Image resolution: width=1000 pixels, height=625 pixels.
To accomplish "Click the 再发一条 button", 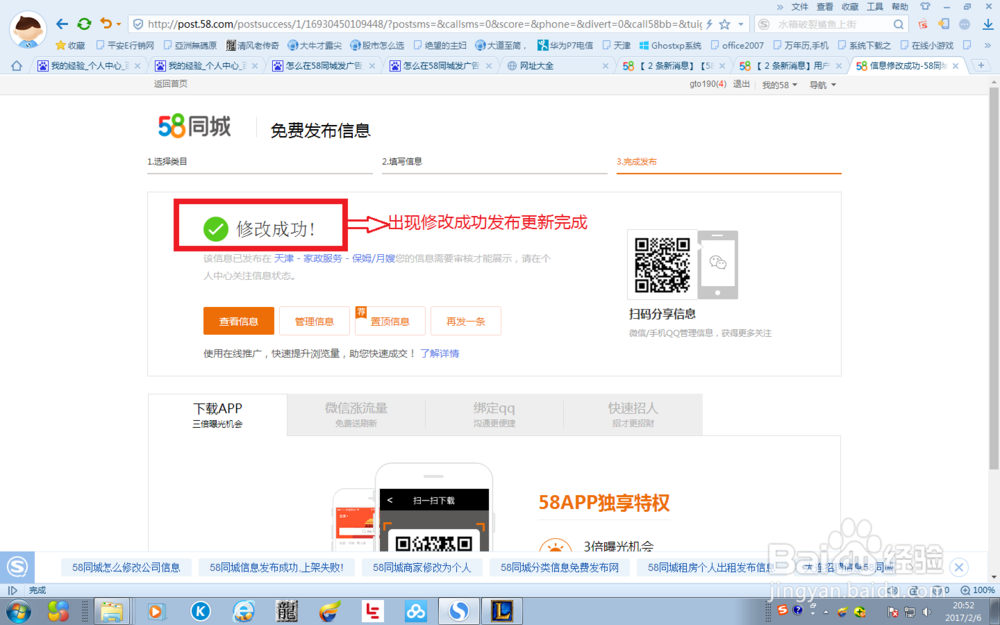I will (x=466, y=321).
